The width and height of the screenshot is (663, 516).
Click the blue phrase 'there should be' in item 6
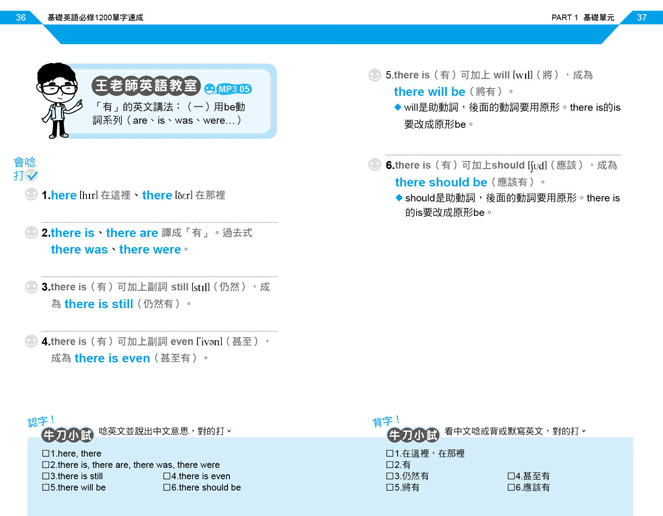pyautogui.click(x=441, y=182)
